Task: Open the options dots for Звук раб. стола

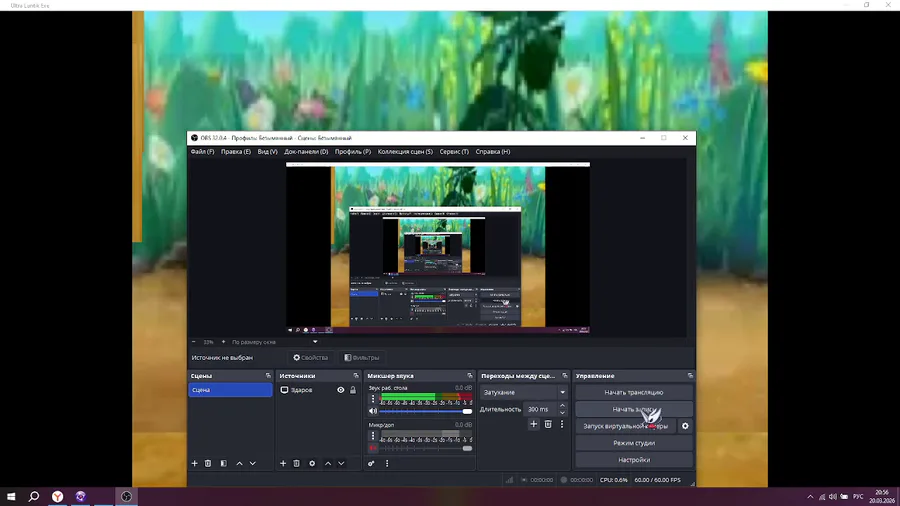Action: coord(373,399)
